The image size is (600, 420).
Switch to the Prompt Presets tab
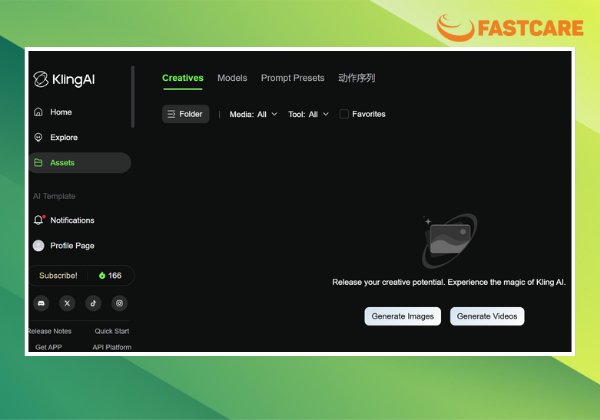point(293,78)
